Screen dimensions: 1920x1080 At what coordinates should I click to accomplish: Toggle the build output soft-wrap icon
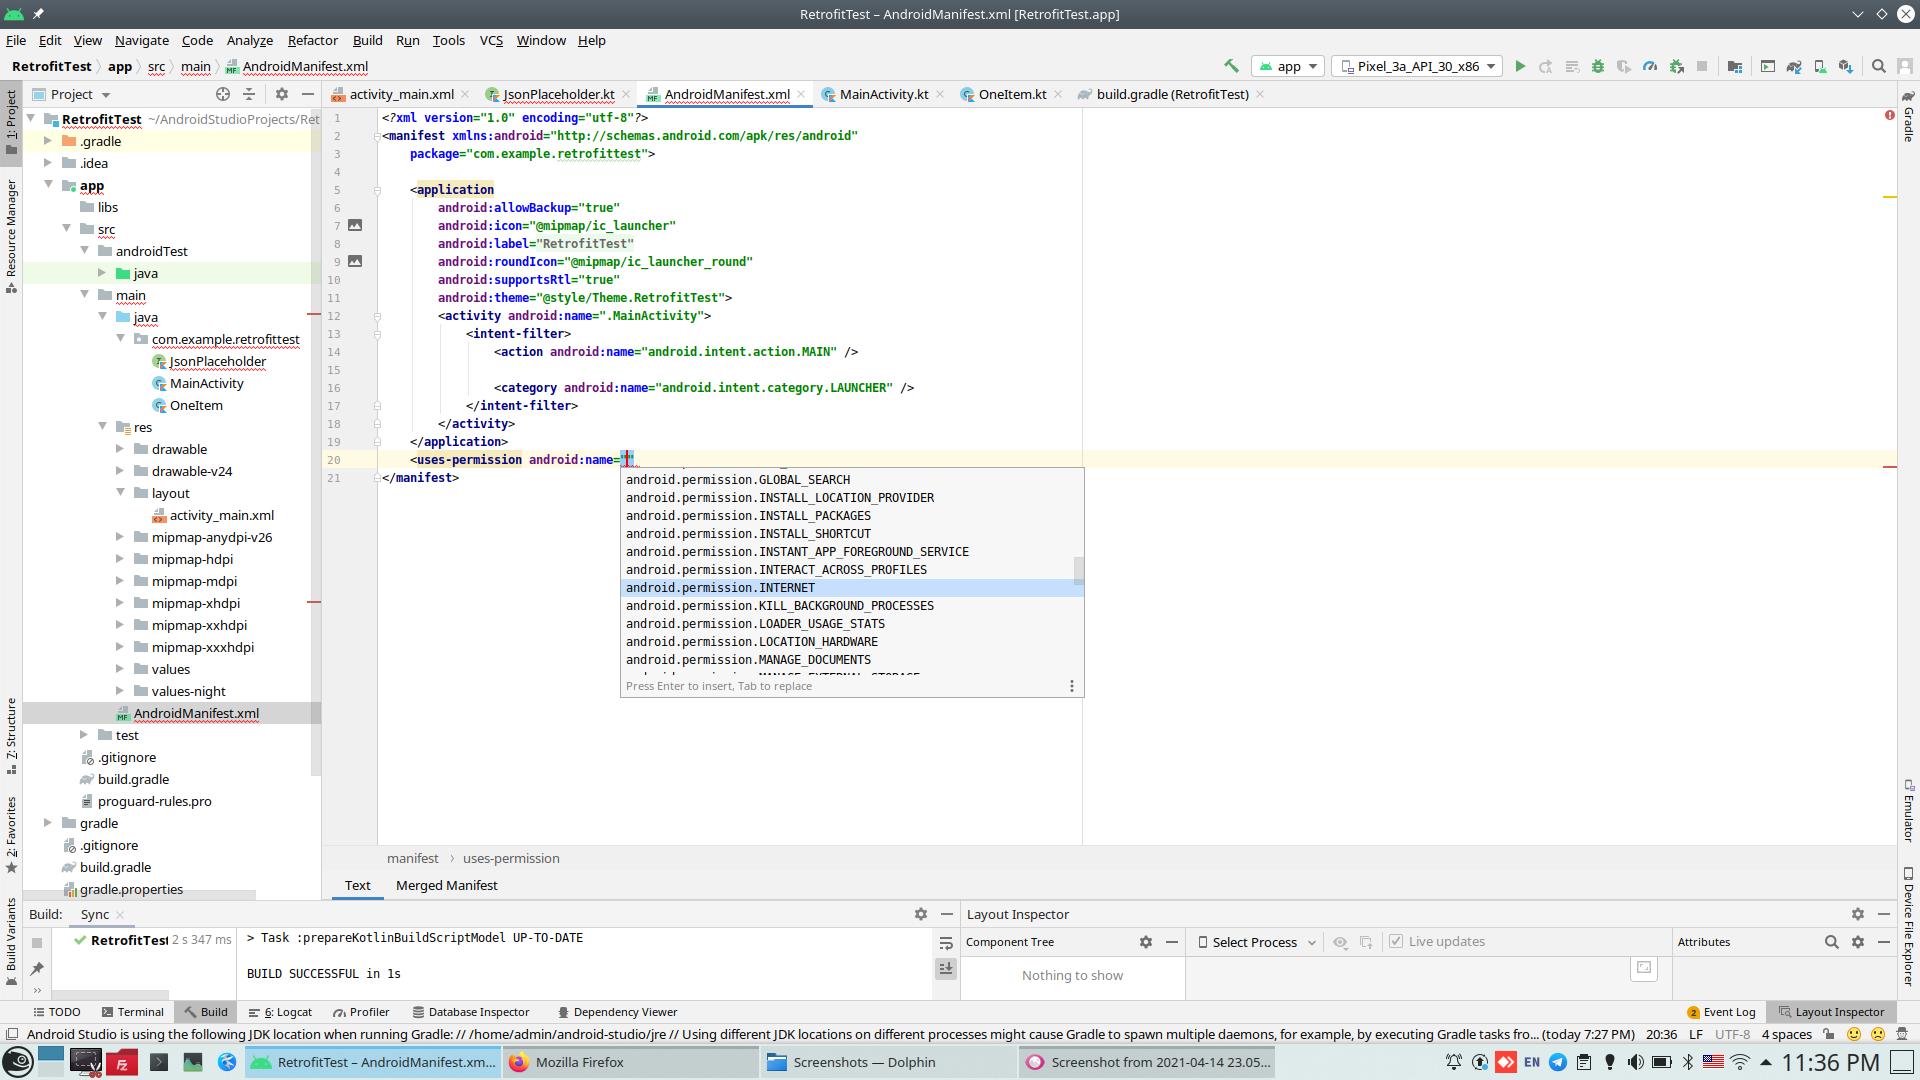click(x=946, y=943)
